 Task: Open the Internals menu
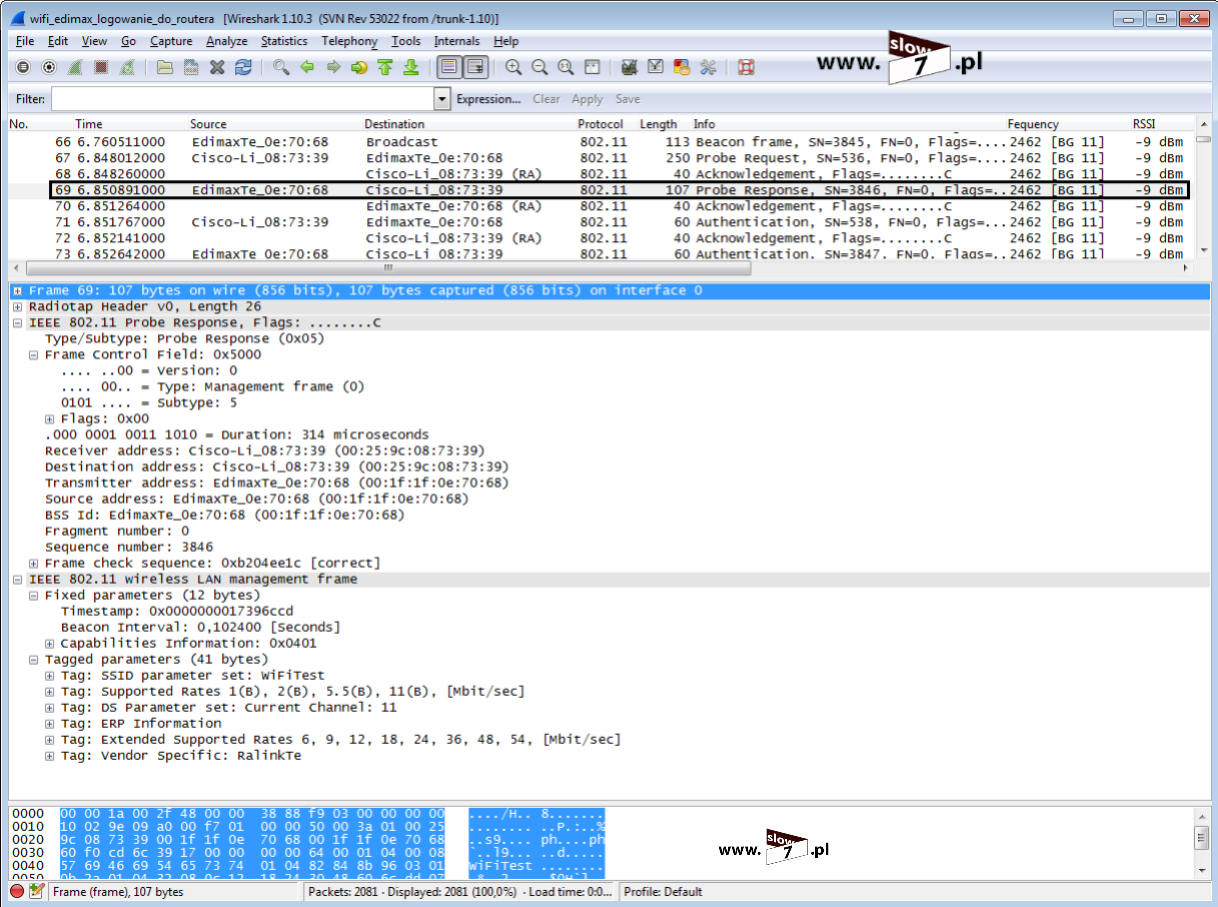coord(456,41)
